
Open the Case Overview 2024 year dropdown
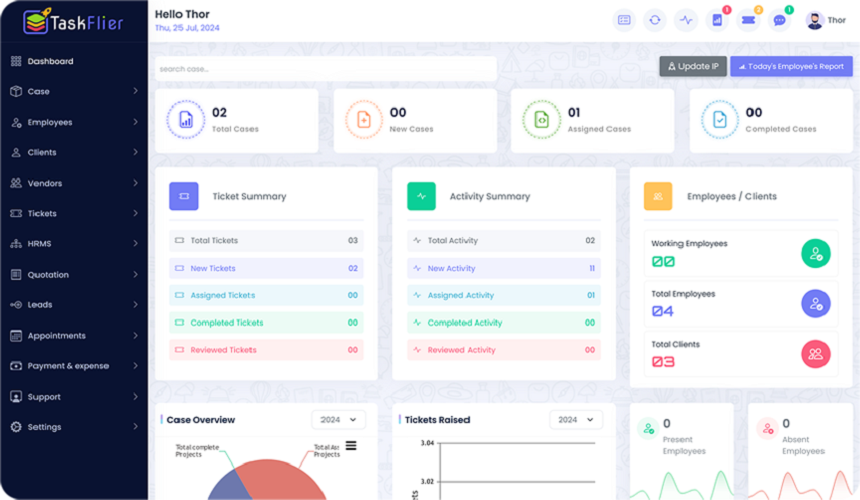338,419
